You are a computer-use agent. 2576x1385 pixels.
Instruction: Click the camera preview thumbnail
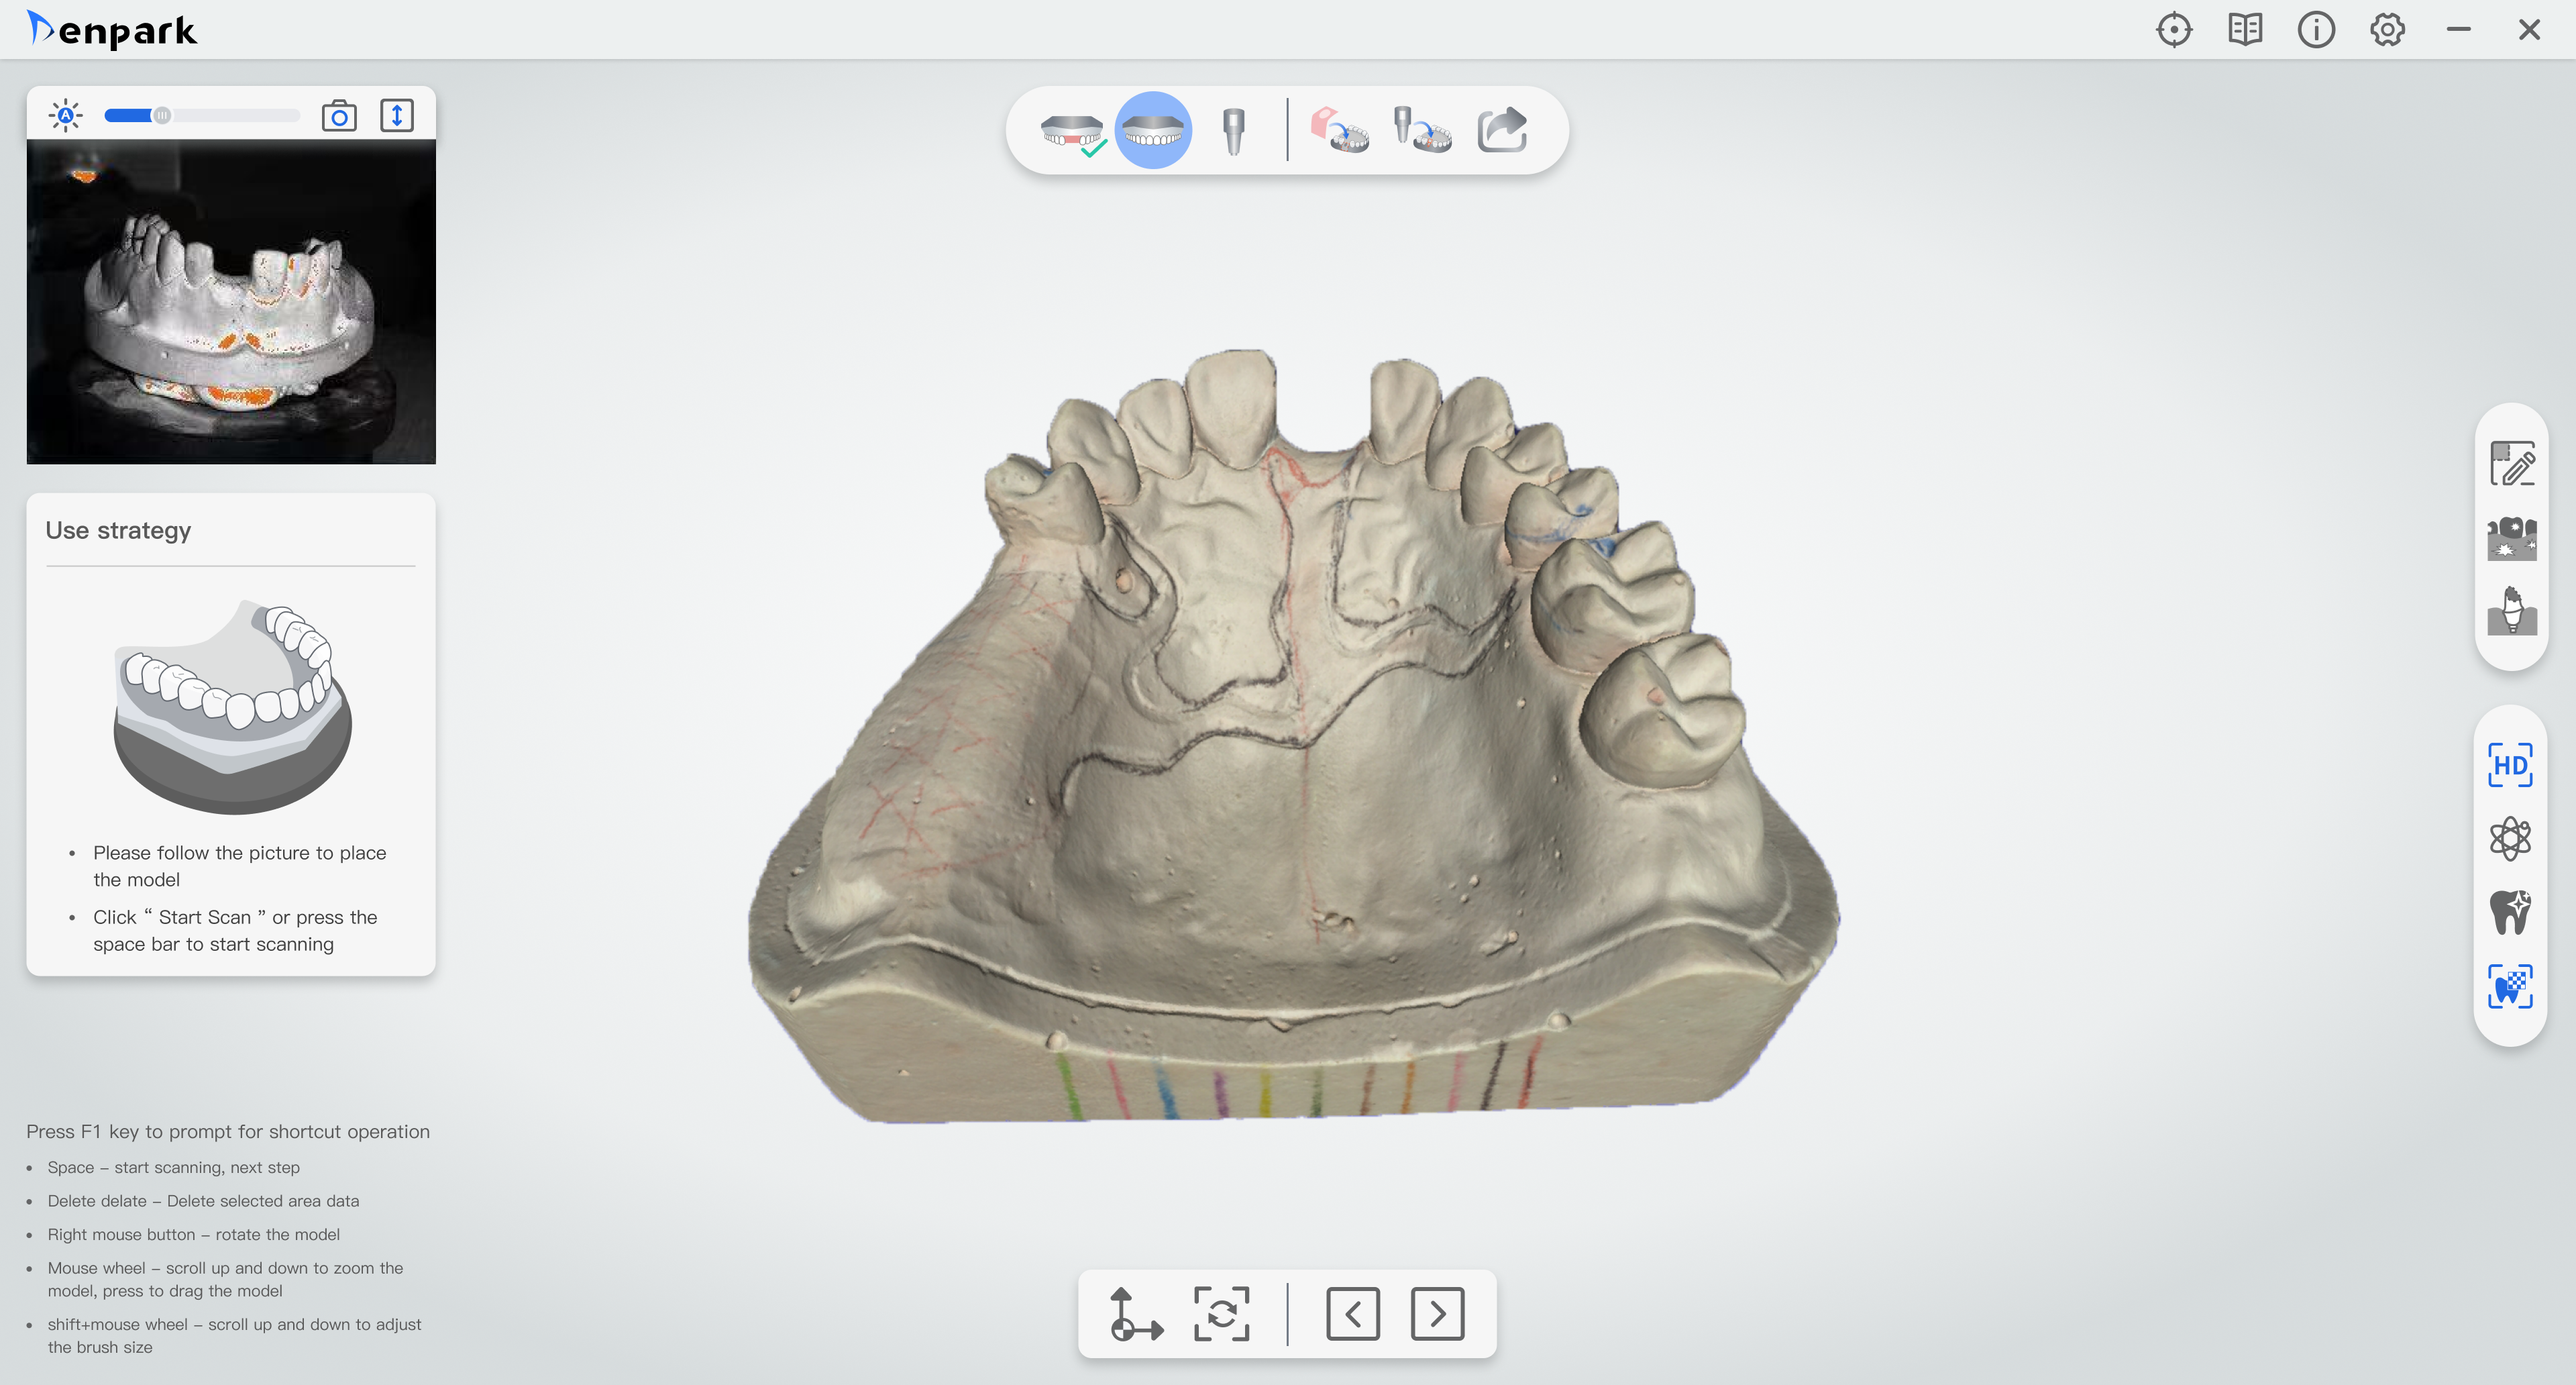pyautogui.click(x=231, y=302)
